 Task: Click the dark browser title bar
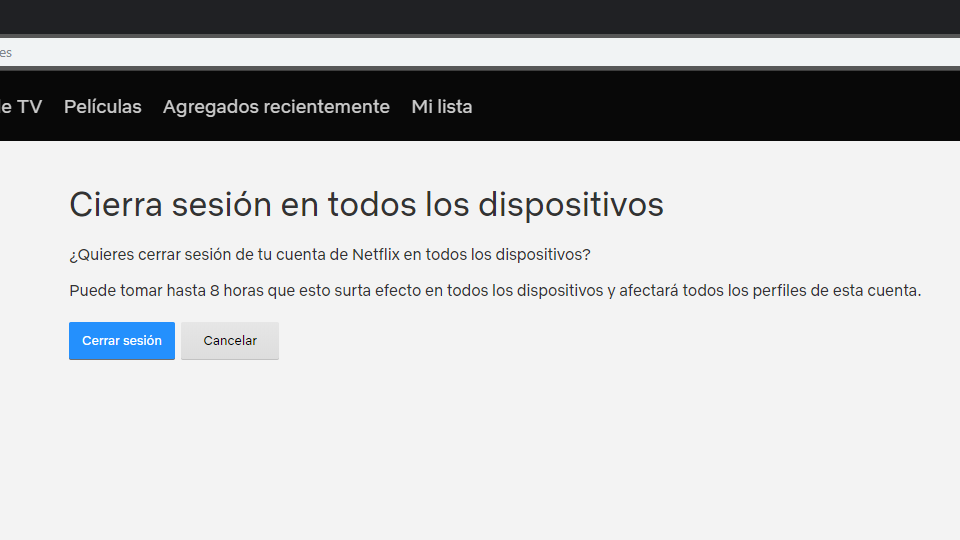(x=480, y=17)
